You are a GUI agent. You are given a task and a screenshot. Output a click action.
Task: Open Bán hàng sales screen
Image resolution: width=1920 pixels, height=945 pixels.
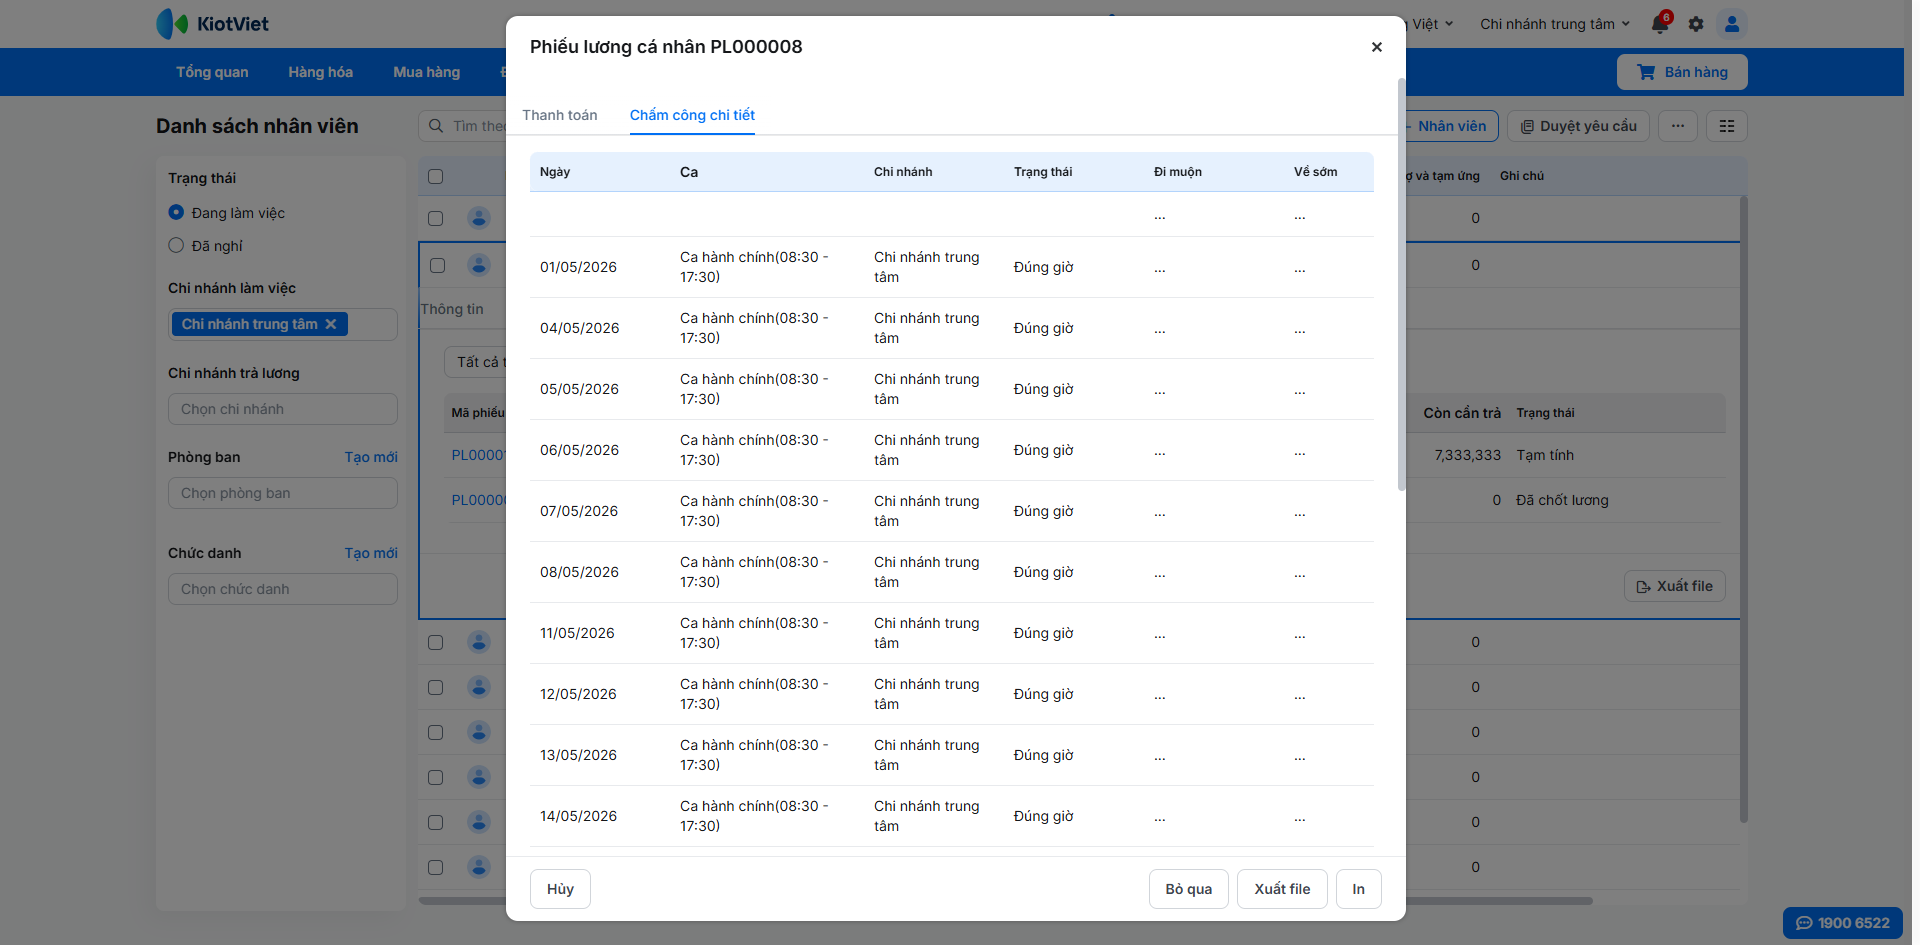tap(1682, 72)
